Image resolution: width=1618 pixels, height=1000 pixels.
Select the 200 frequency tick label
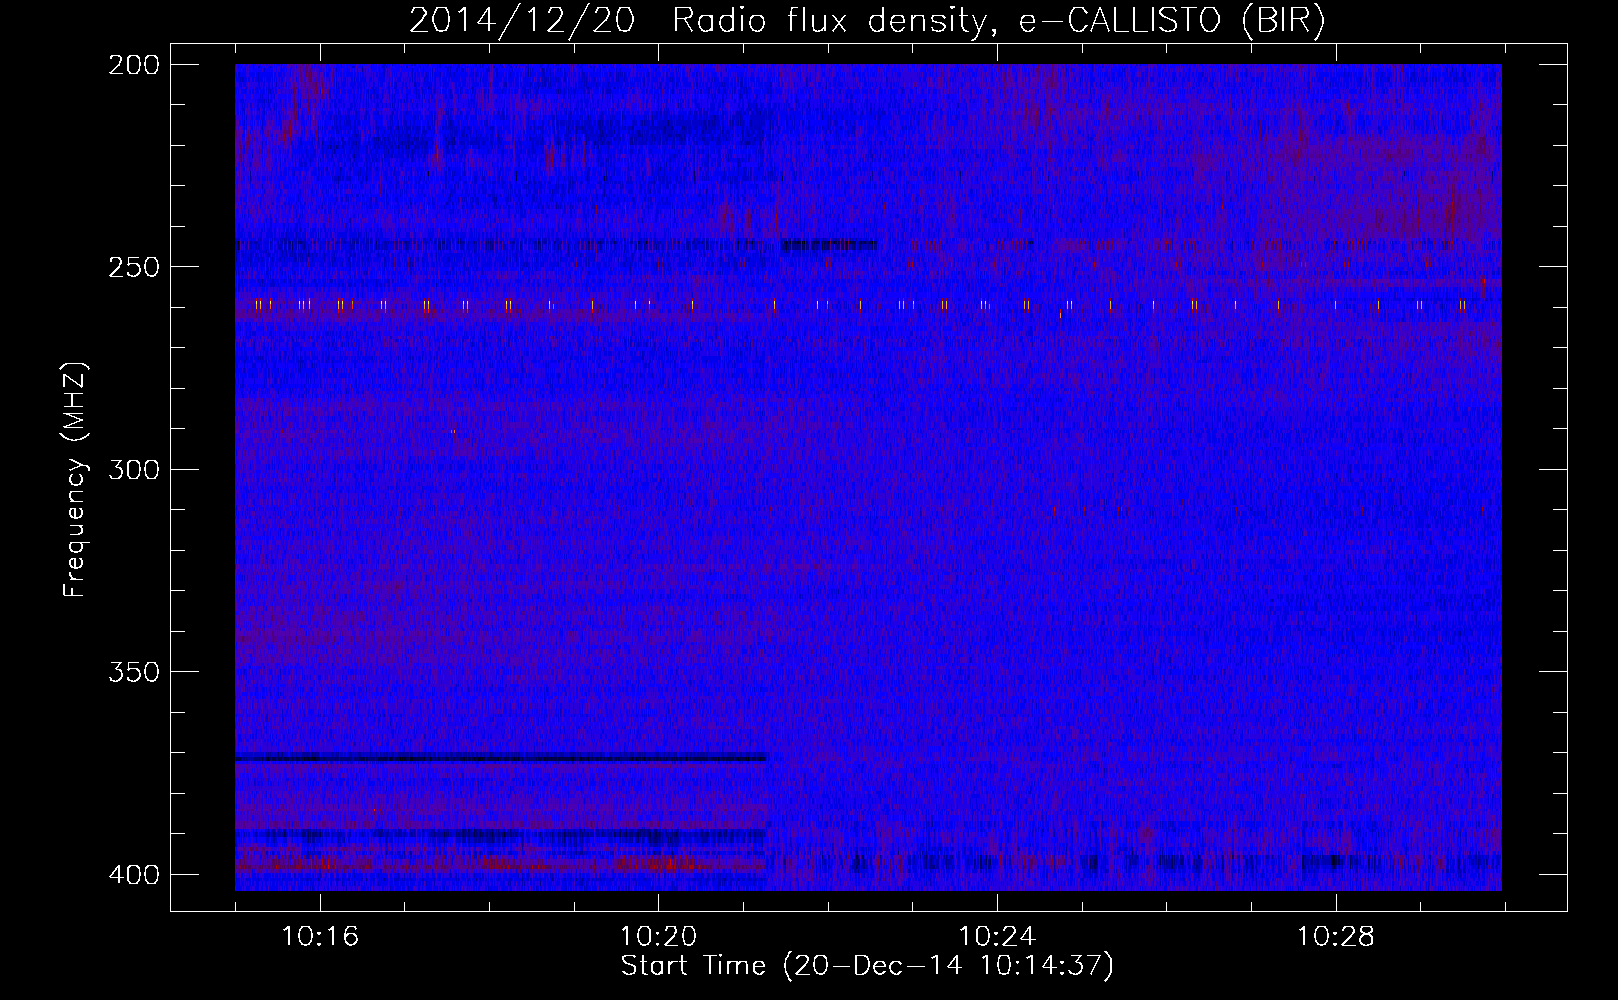click(133, 65)
